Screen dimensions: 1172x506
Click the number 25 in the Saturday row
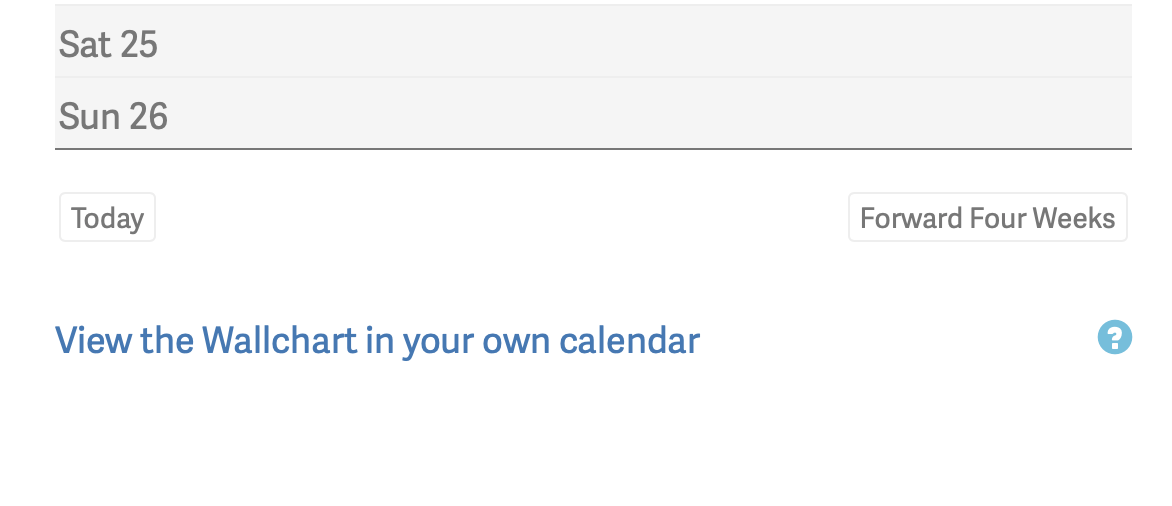(139, 44)
